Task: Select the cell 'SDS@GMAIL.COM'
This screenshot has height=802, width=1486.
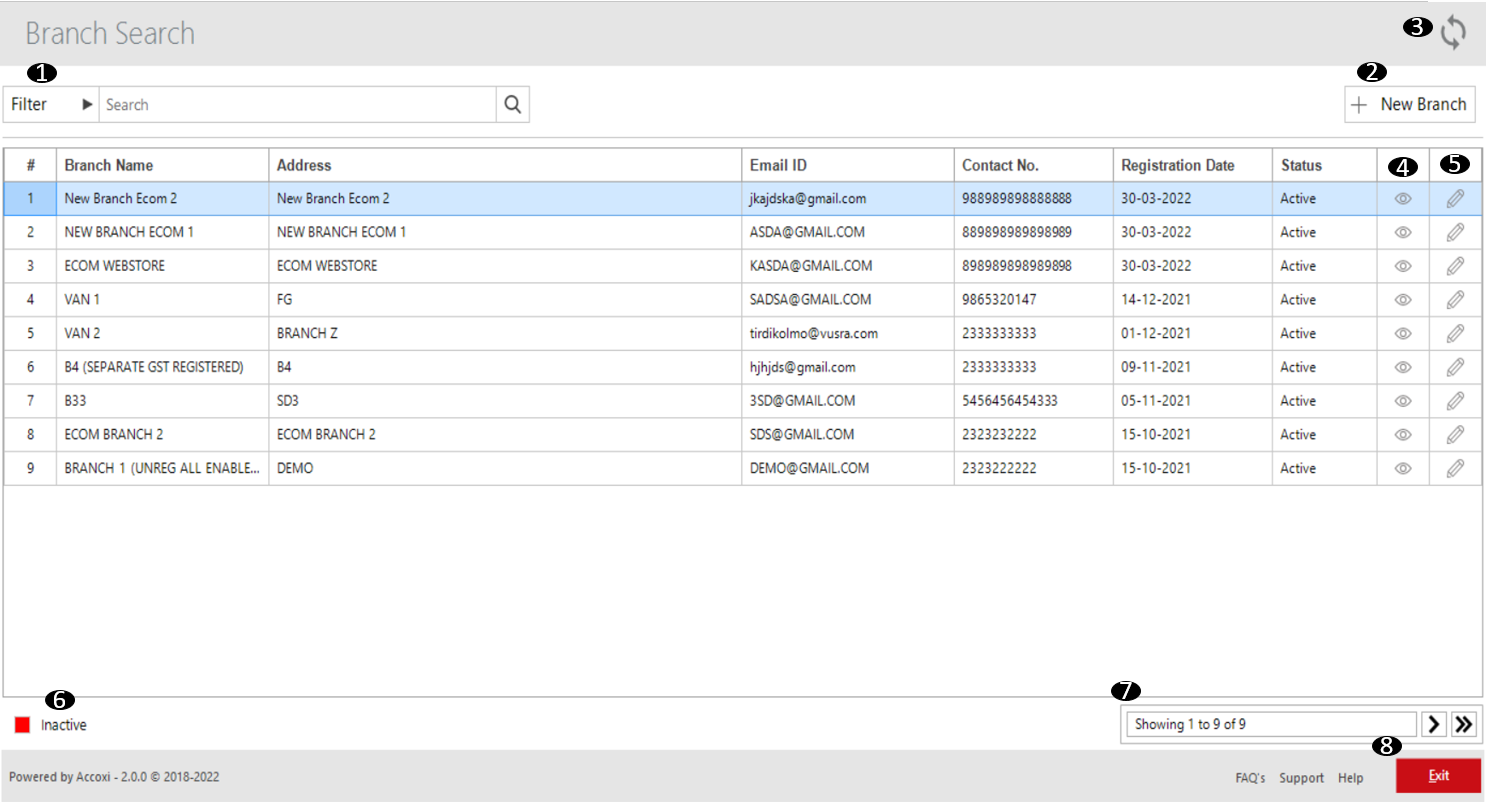Action: coord(848,435)
